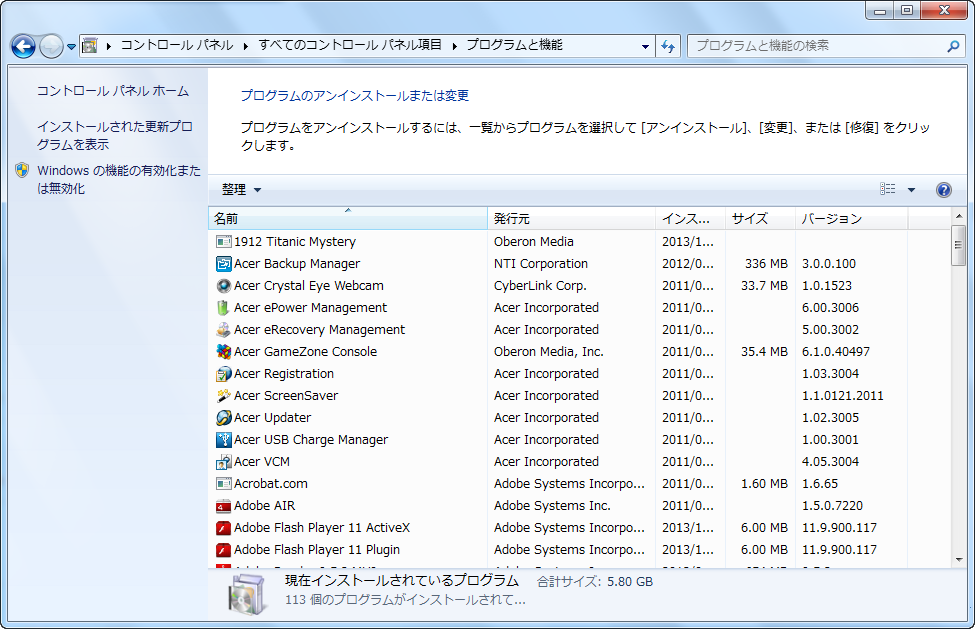Click the プログラムと機能 breadcrumb

click(x=514, y=45)
